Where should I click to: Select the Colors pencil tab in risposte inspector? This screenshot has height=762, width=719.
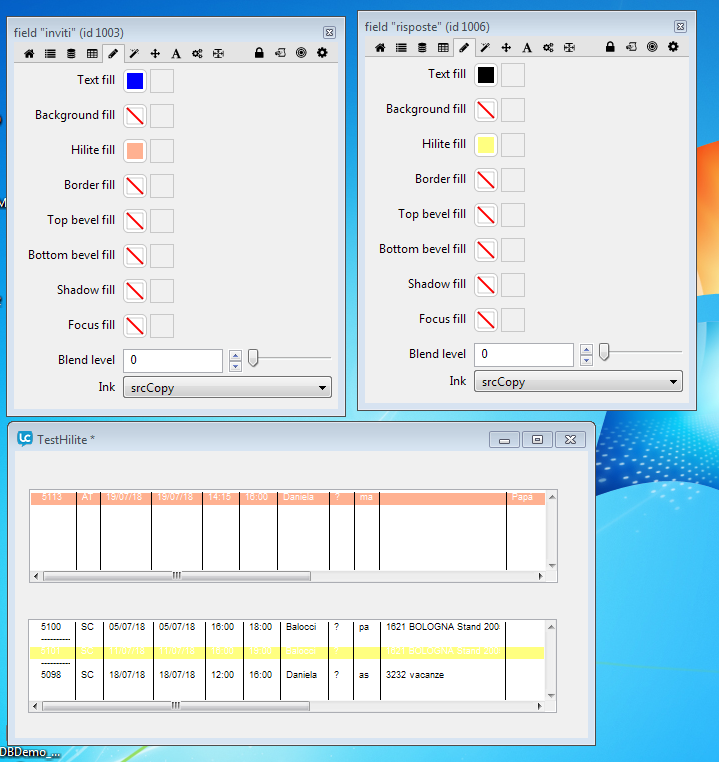[x=464, y=48]
